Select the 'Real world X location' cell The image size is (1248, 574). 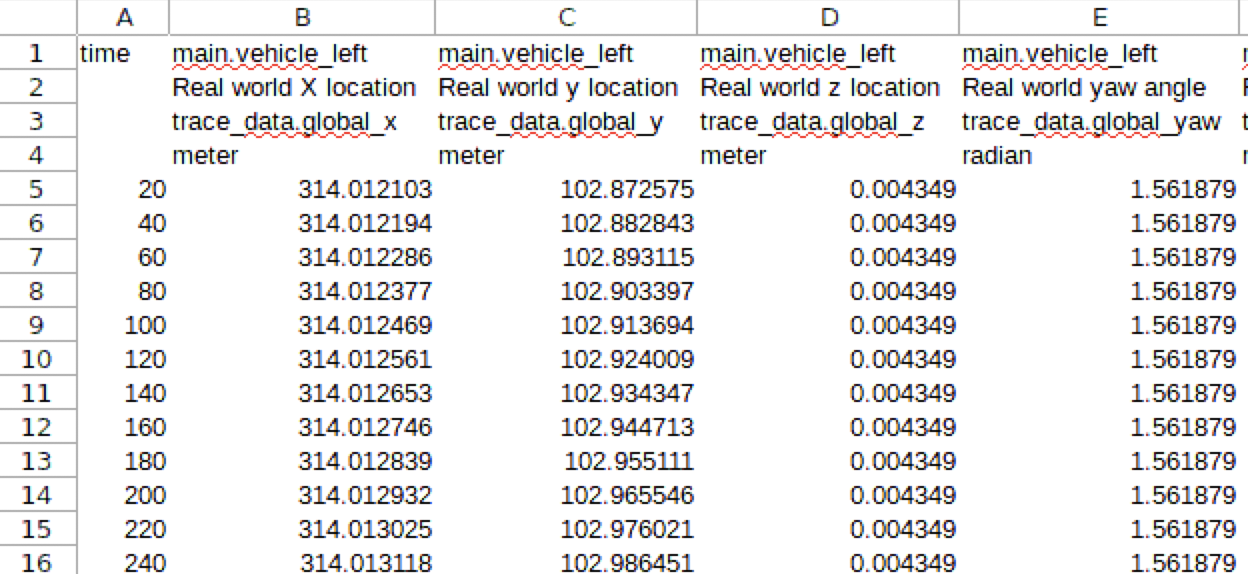point(294,88)
